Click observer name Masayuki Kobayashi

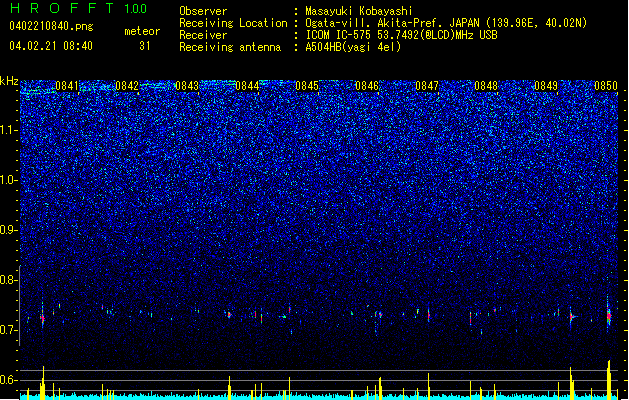[x=359, y=11]
